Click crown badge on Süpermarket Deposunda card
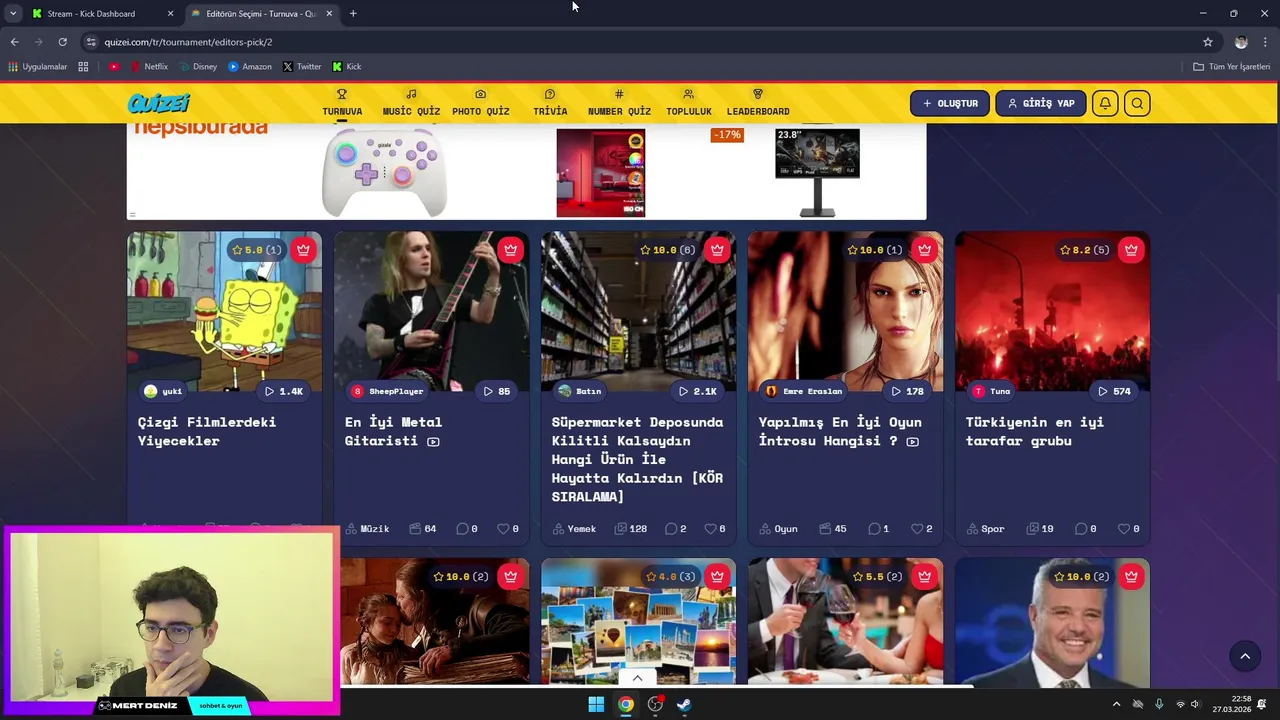 click(x=717, y=250)
